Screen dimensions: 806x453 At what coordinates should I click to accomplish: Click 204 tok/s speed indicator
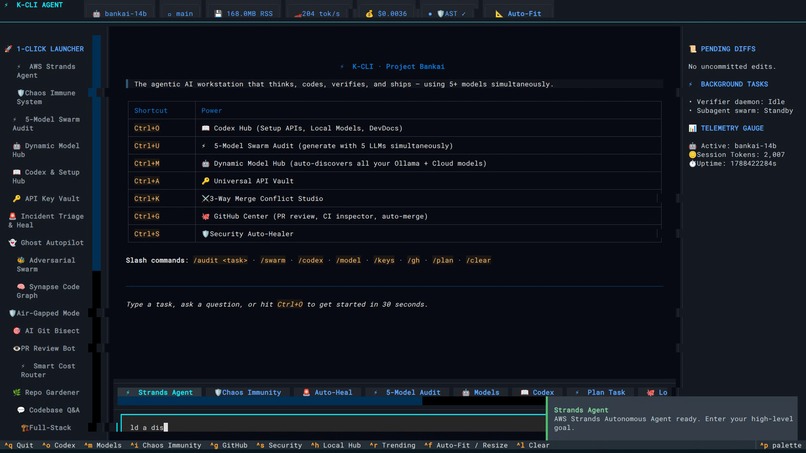tap(317, 14)
